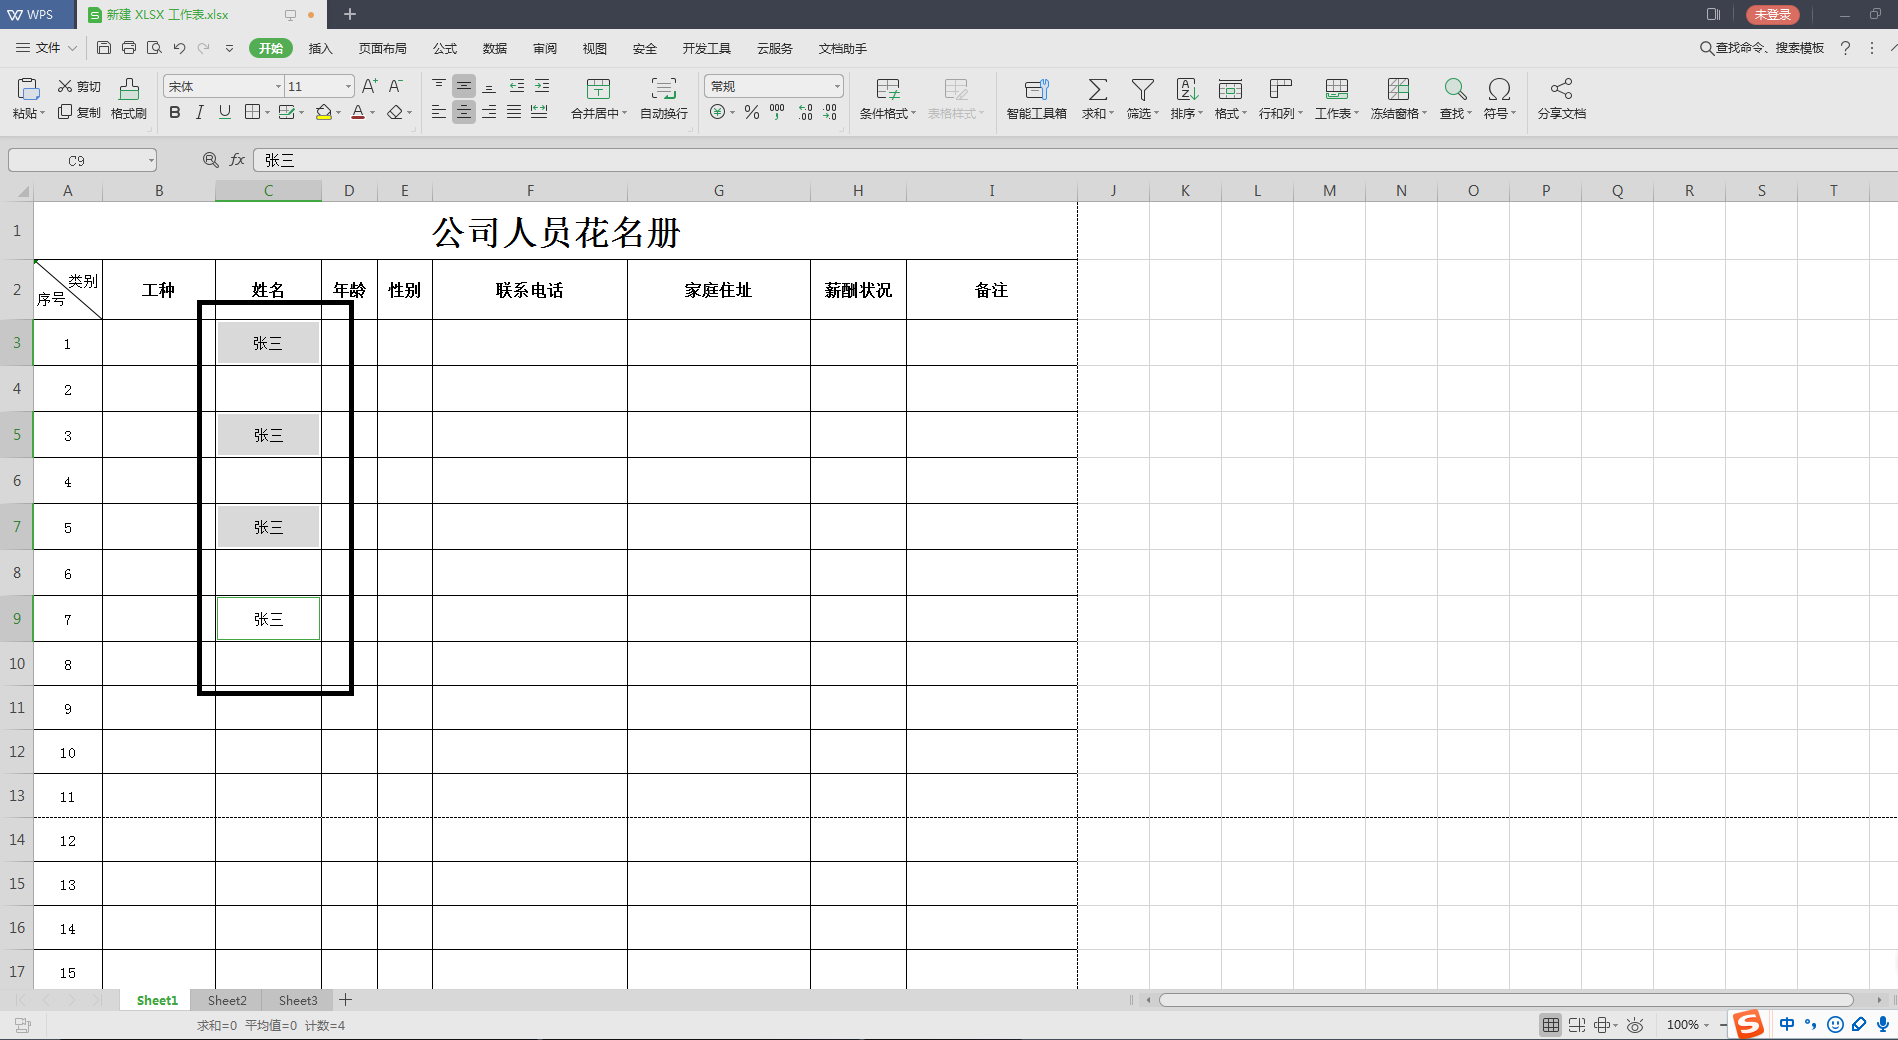
Task: Click the horizontal scrollbar at bottom
Action: point(1505,1000)
